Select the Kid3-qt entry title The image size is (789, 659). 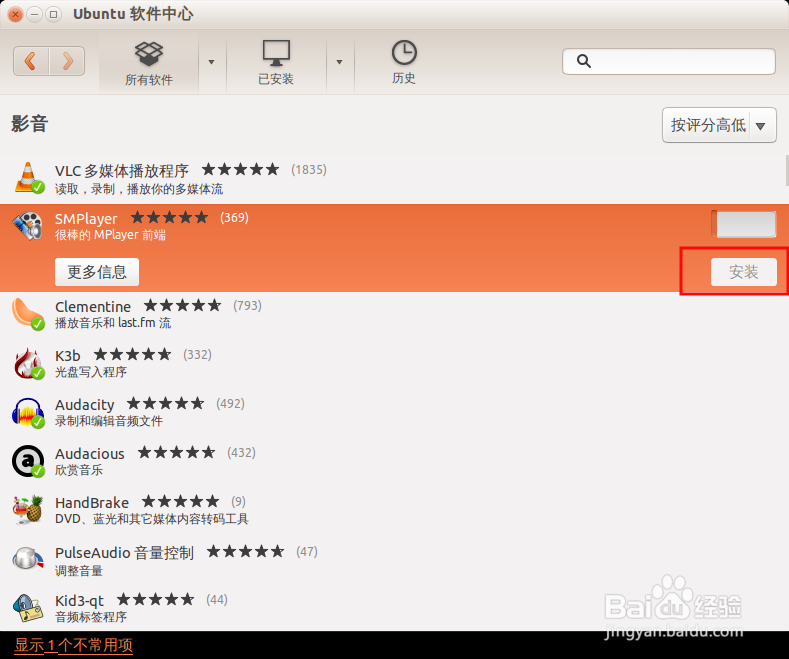tap(80, 601)
